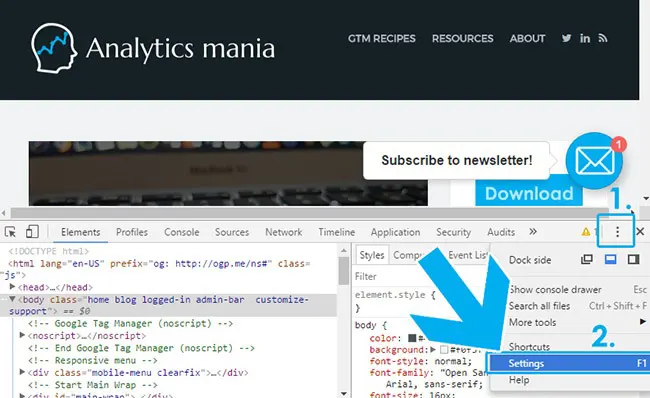The width and height of the screenshot is (650, 398).
Task: Open DevTools three-dot customize menu
Action: coord(617,232)
